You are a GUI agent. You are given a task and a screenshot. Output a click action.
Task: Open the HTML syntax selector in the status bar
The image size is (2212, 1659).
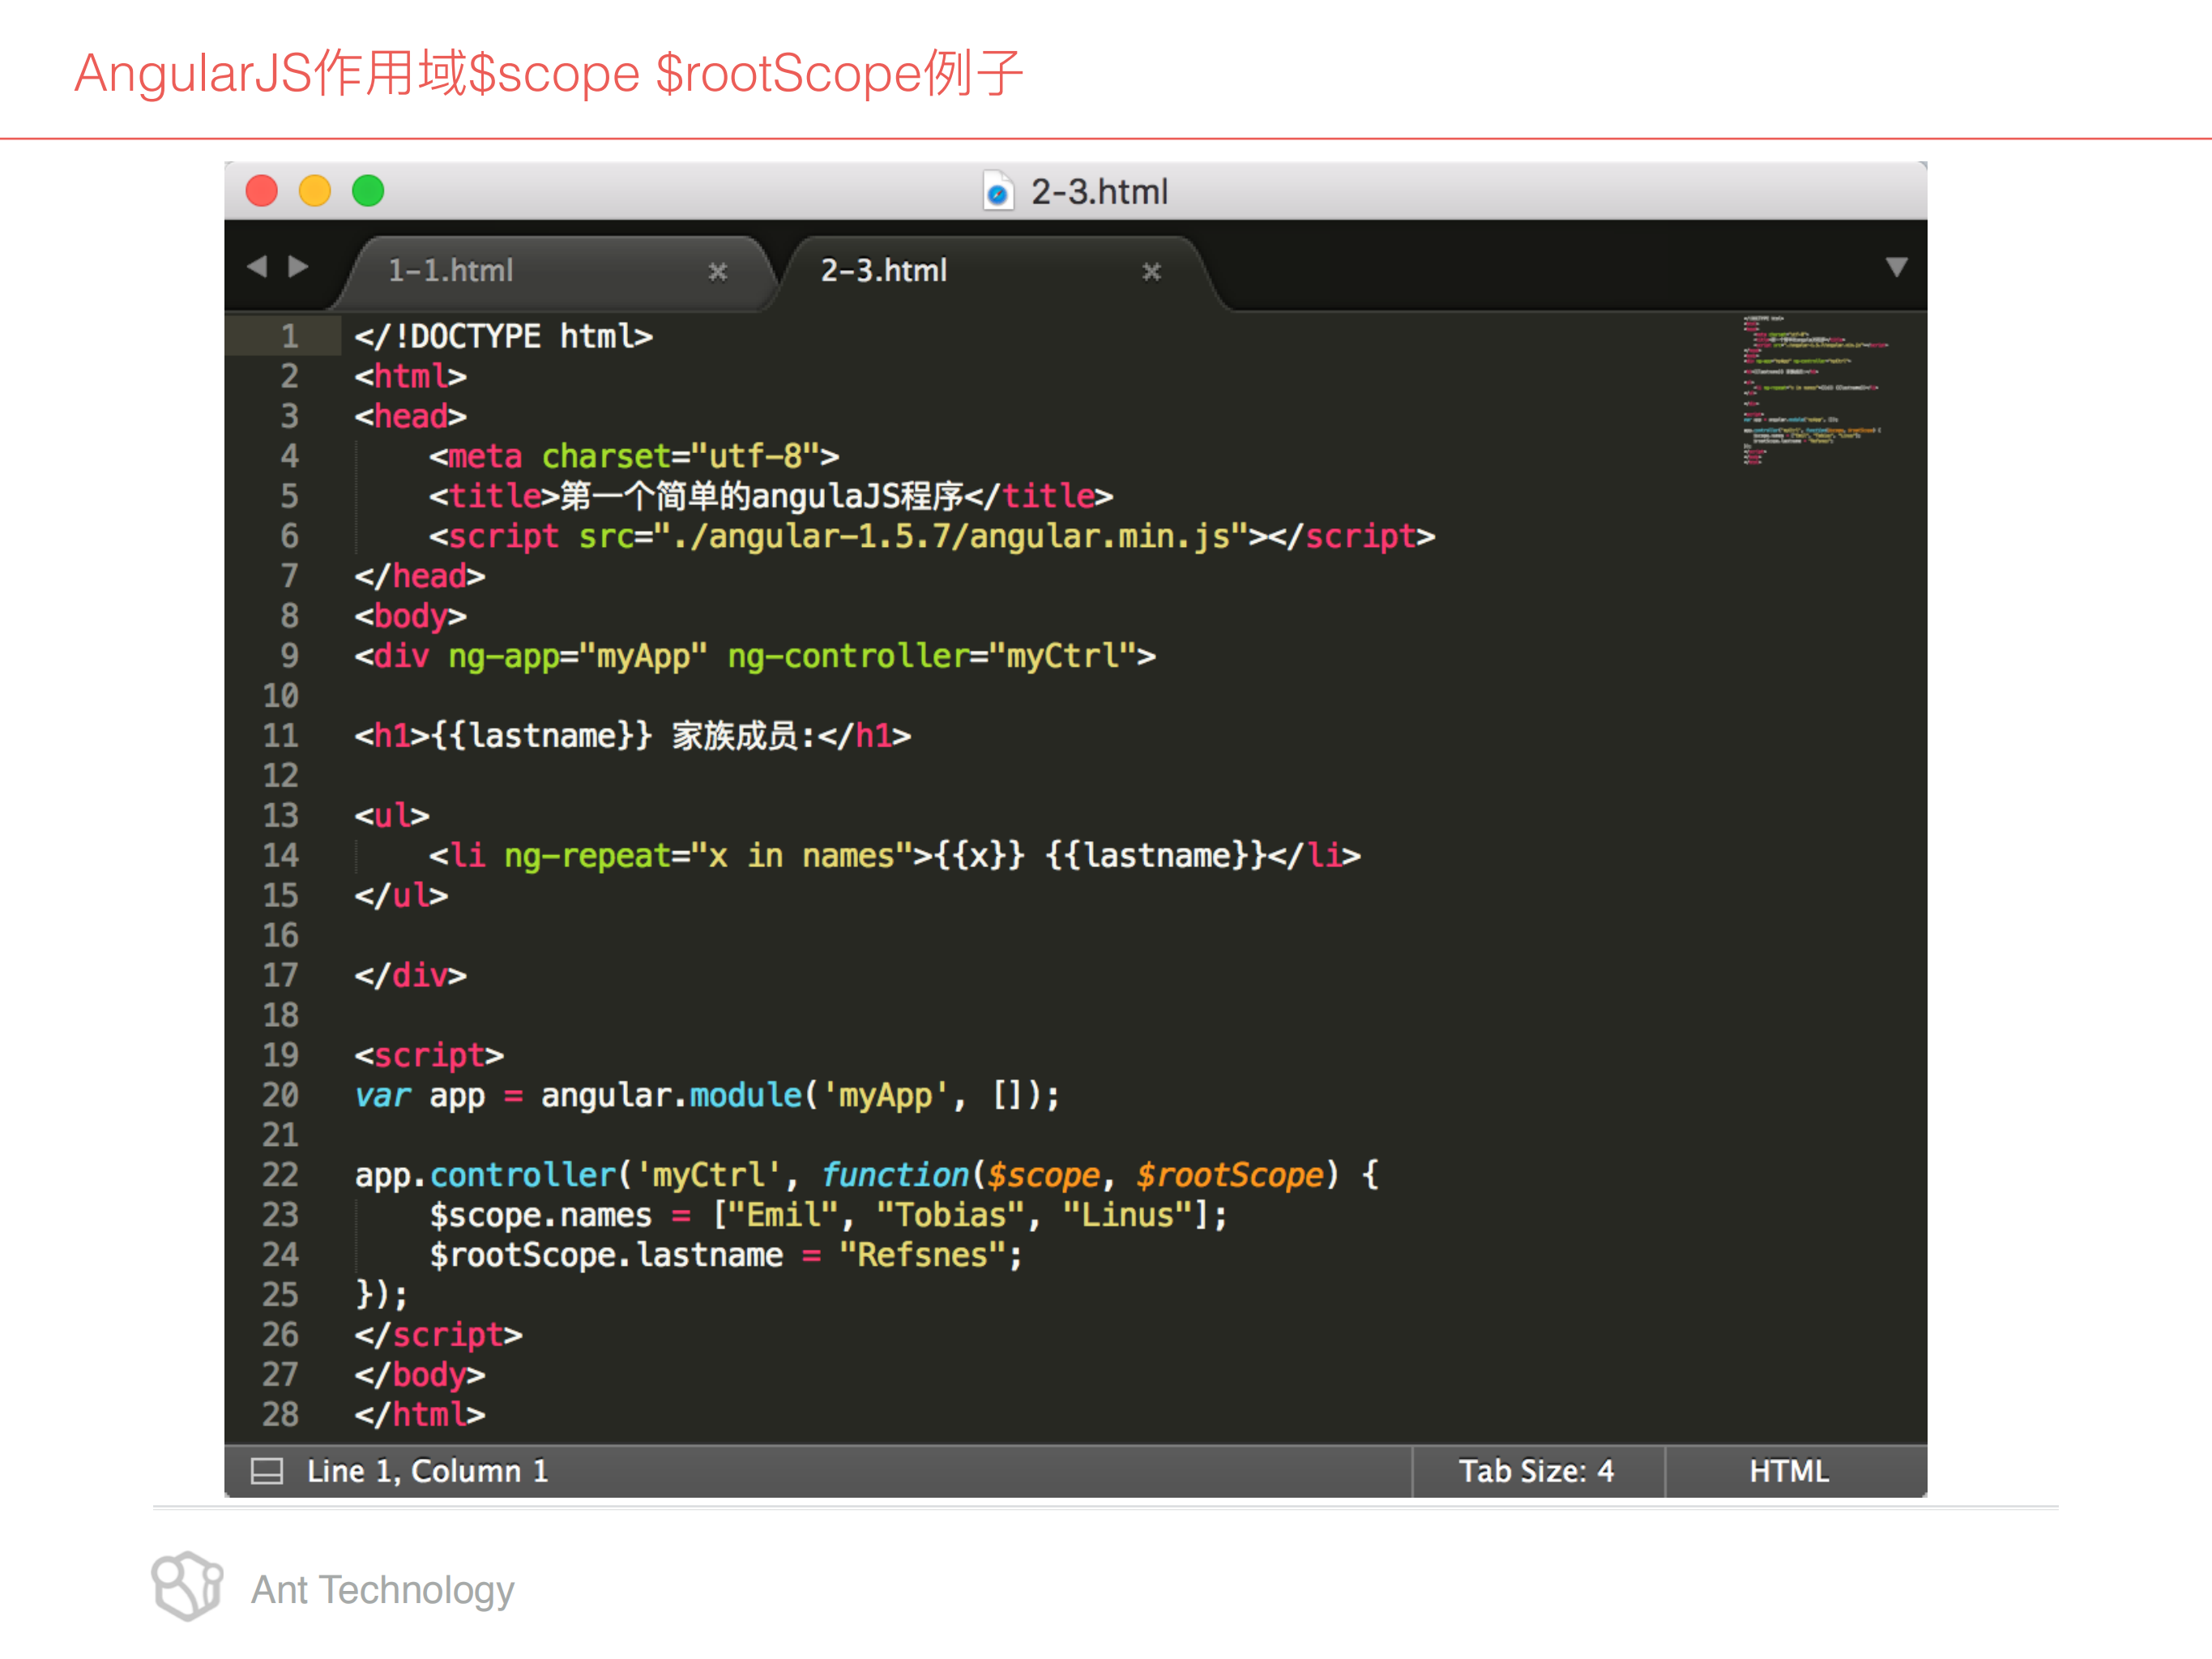point(1789,1471)
